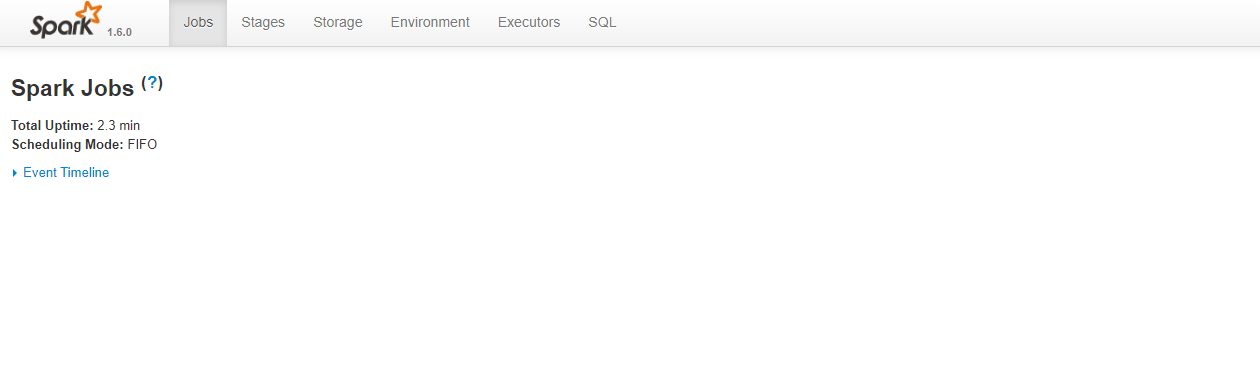Viewport: 1260px width, 379px height.
Task: Open the question mark help beside Spark Jobs
Action: pyautogui.click(x=152, y=83)
